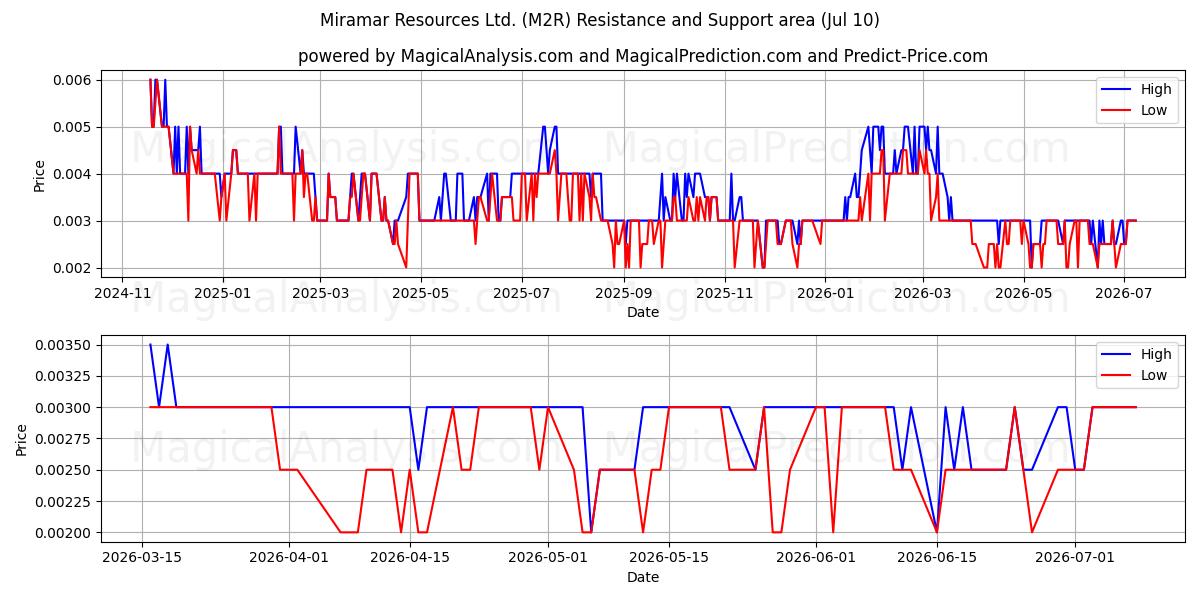
Task: Click the '2025-03' tick label on the top chart
Action: (x=320, y=294)
